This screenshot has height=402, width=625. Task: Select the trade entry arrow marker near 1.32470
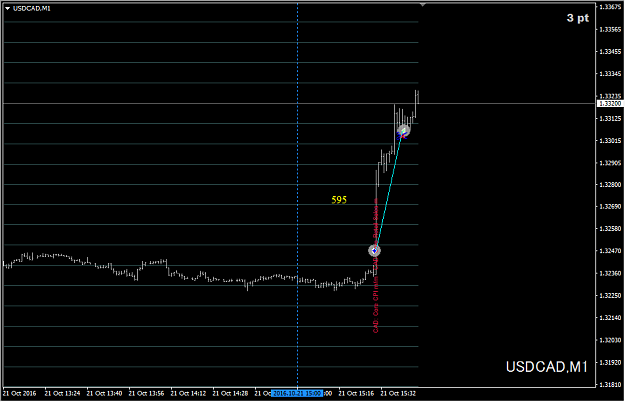(x=374, y=251)
